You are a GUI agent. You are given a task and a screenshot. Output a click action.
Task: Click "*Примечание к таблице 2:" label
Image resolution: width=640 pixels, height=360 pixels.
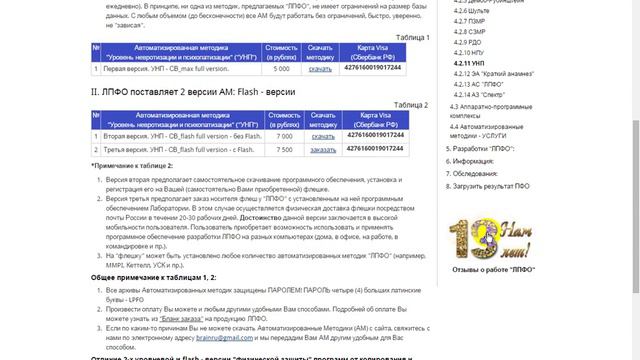(x=132, y=166)
